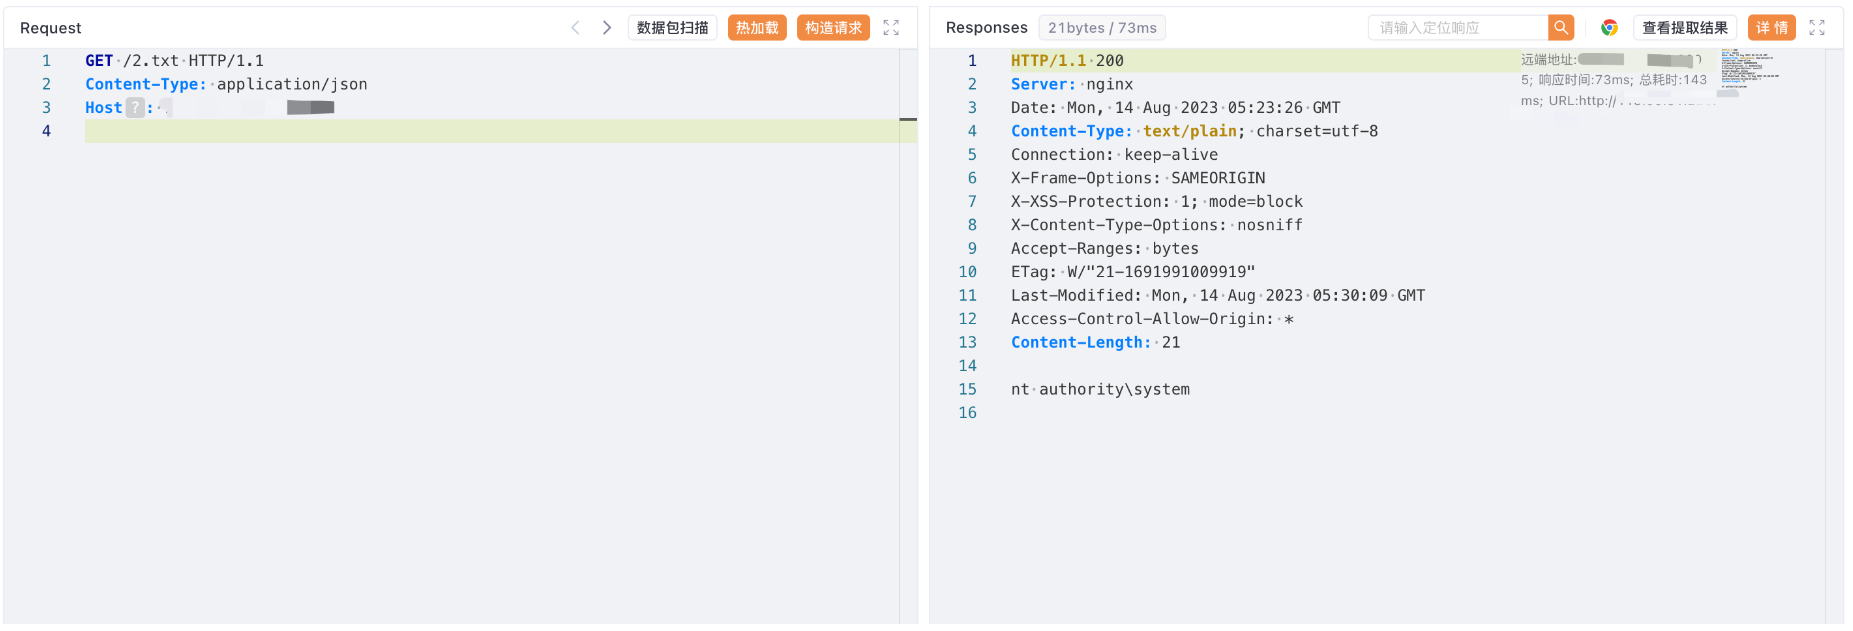
Task: Open 查看提取结果 extraction results
Action: coord(1684,28)
